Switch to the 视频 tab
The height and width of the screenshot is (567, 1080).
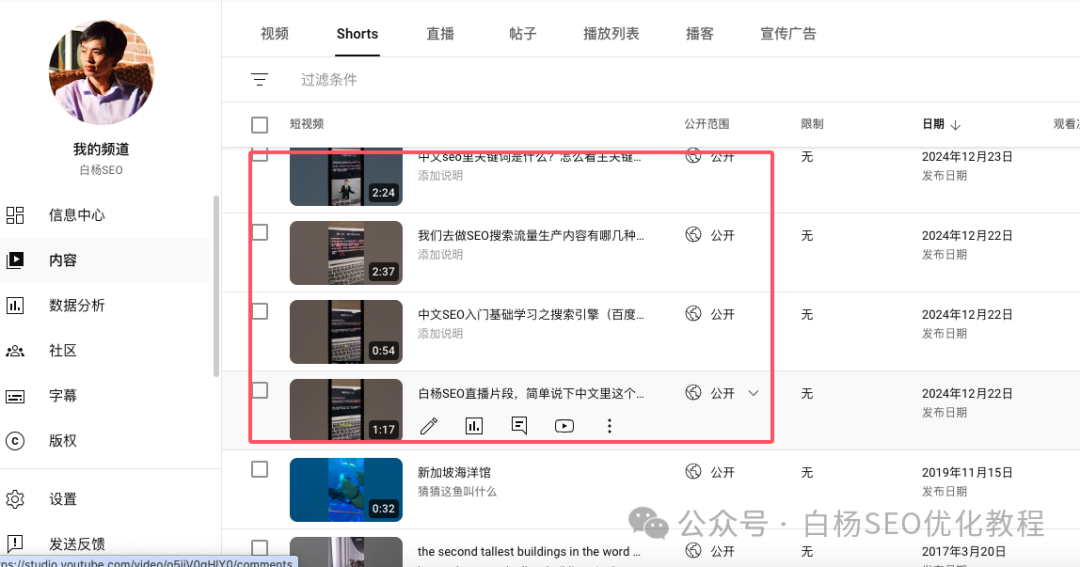pyautogui.click(x=275, y=34)
